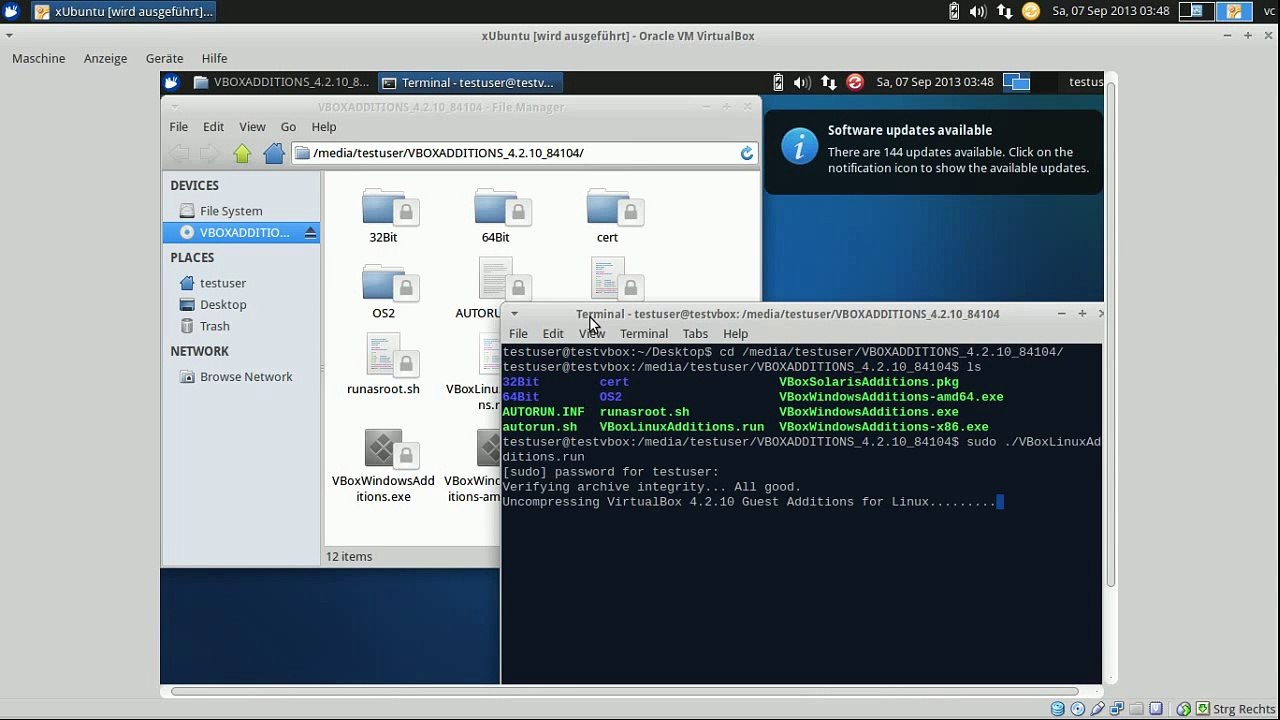This screenshot has height=720, width=1280.
Task: Click VirtualBox USB devices status icon
Action: 1097,709
